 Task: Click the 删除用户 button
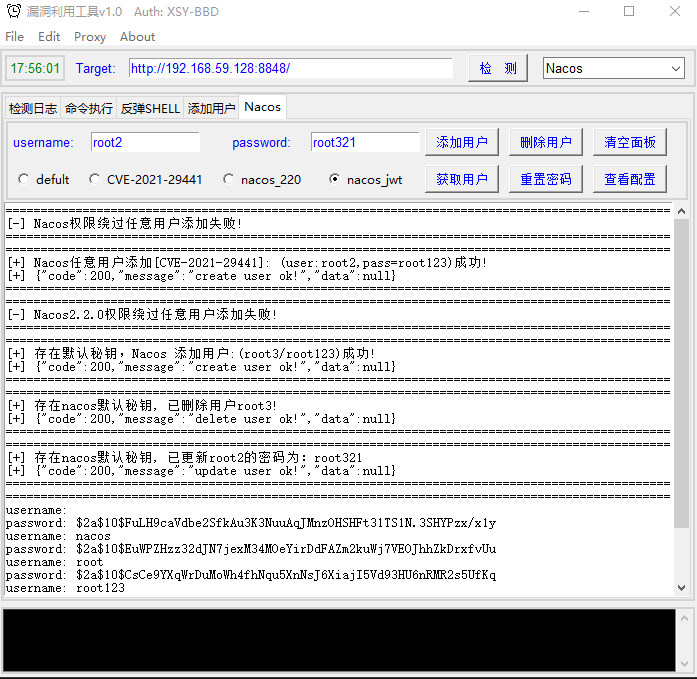point(546,142)
